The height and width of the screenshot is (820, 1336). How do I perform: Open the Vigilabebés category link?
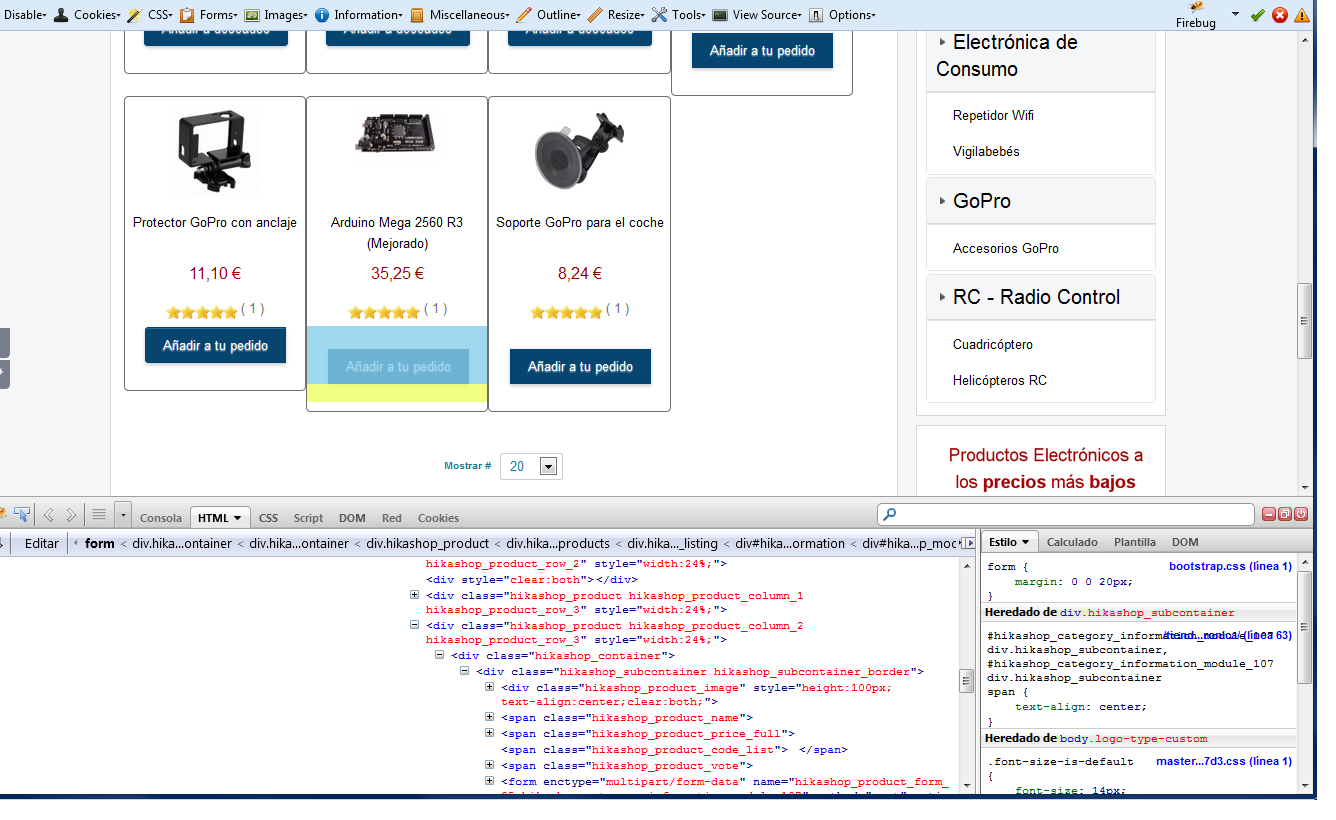[986, 151]
